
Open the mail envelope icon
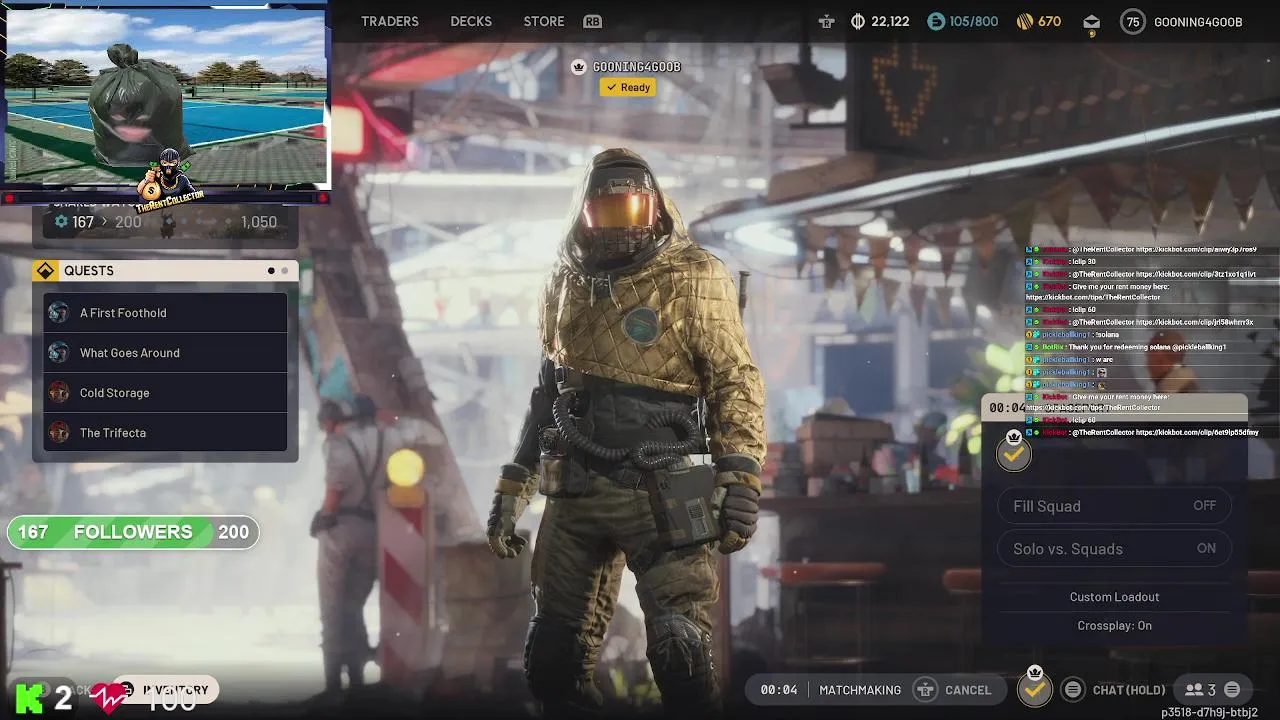point(1091,22)
